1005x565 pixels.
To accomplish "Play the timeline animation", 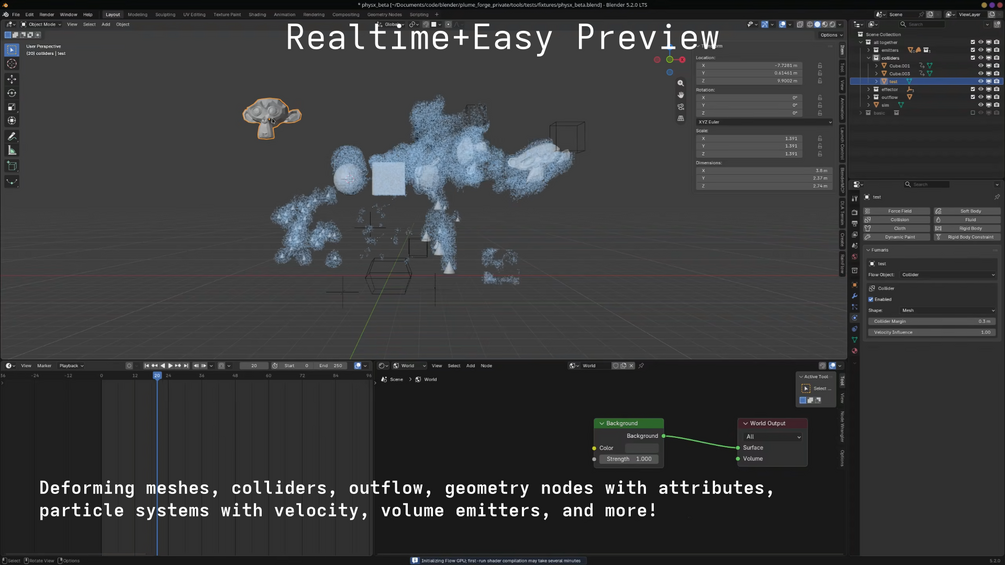I will (170, 366).
